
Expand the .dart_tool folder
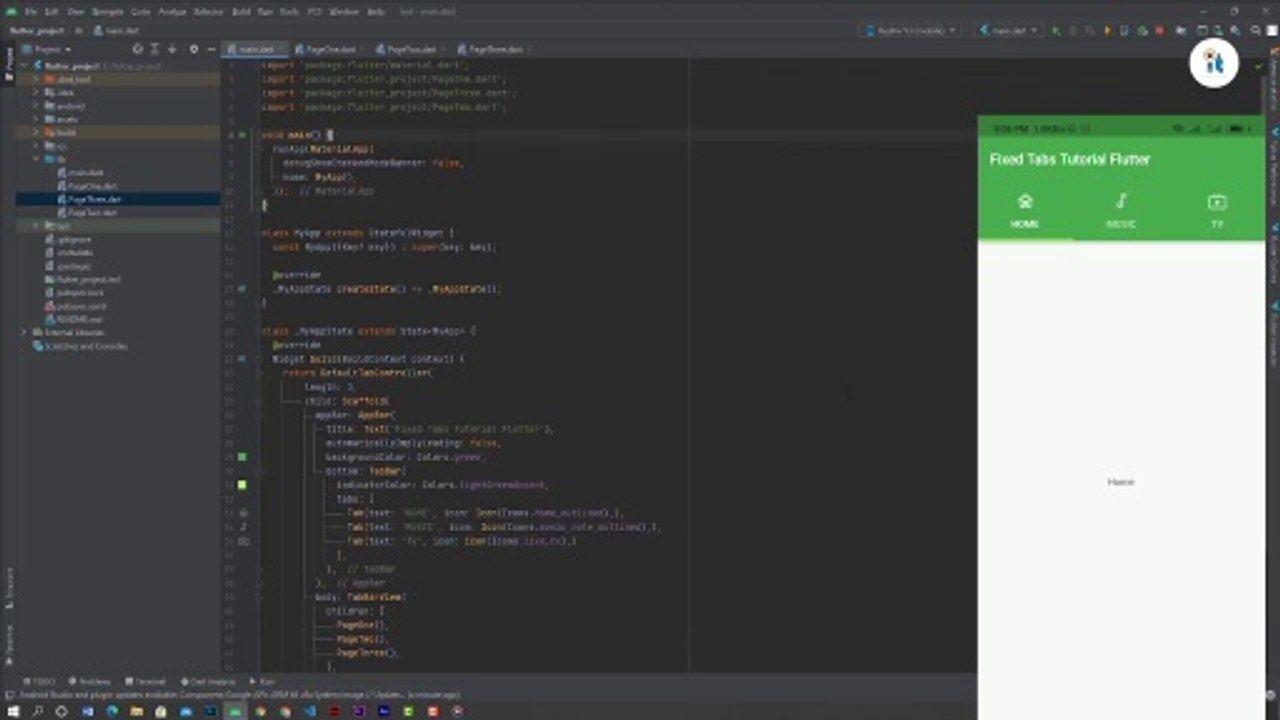[x=36, y=79]
